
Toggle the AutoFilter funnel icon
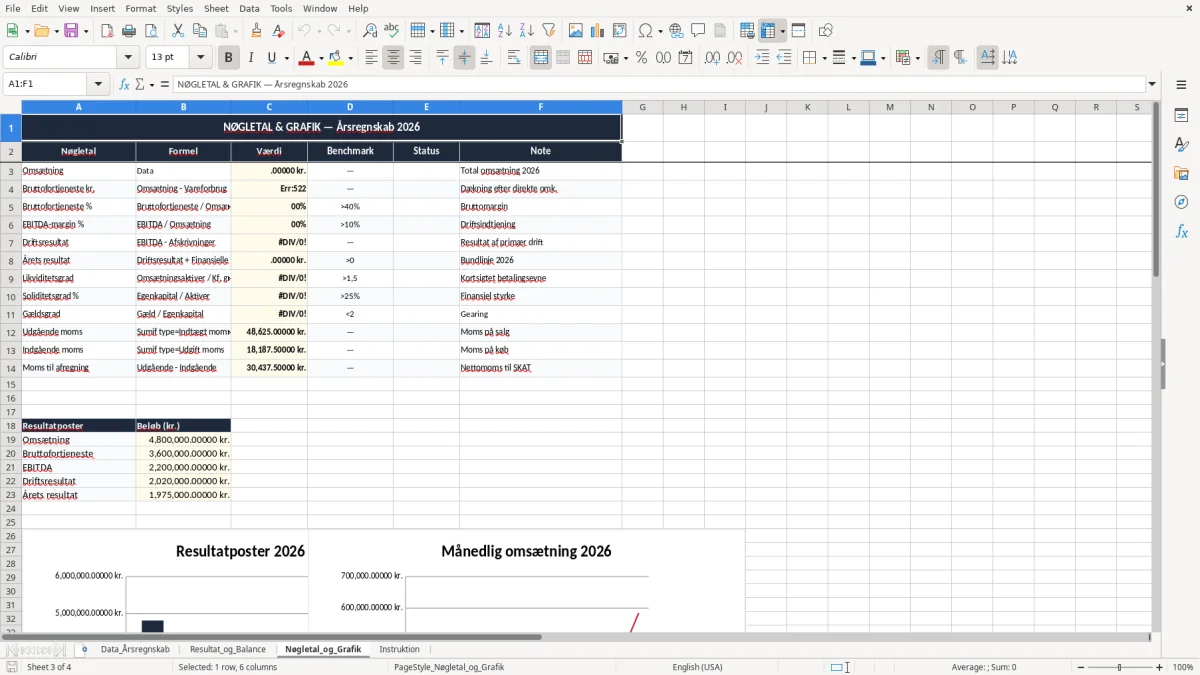point(549,31)
